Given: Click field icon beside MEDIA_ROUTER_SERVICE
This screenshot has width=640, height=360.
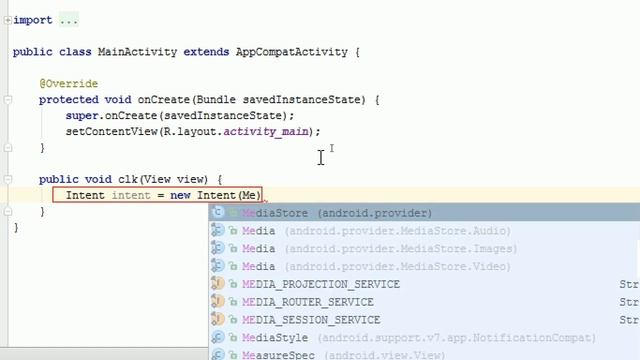Looking at the screenshot, I should tap(218, 302).
